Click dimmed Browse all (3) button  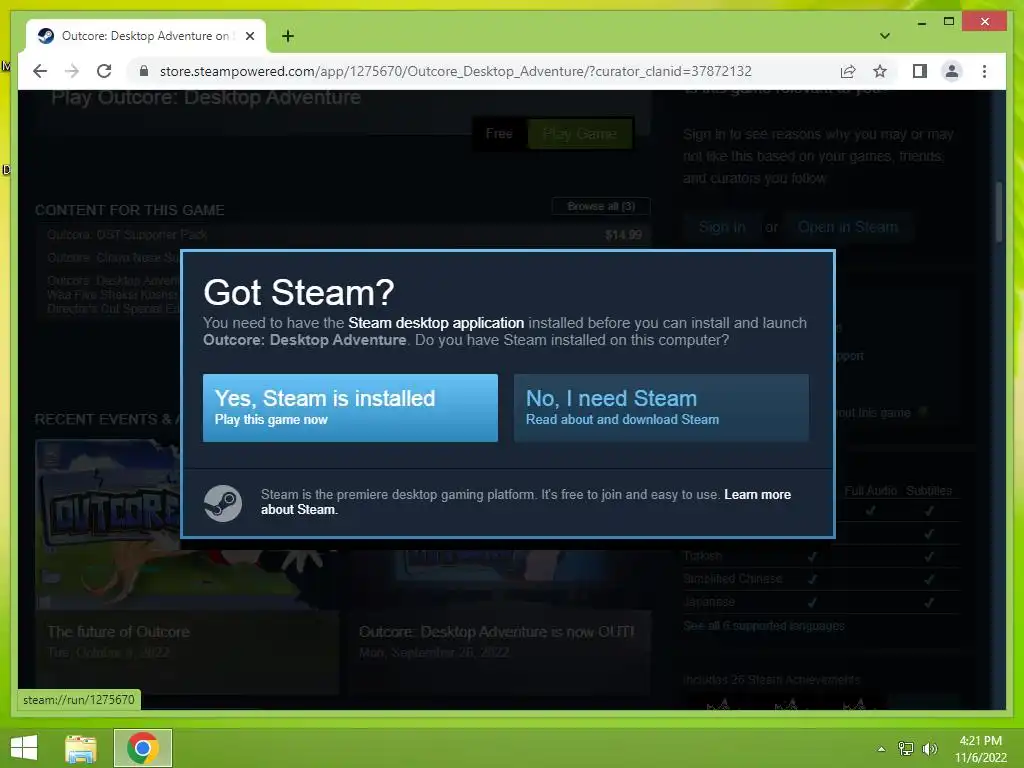[x=601, y=206]
